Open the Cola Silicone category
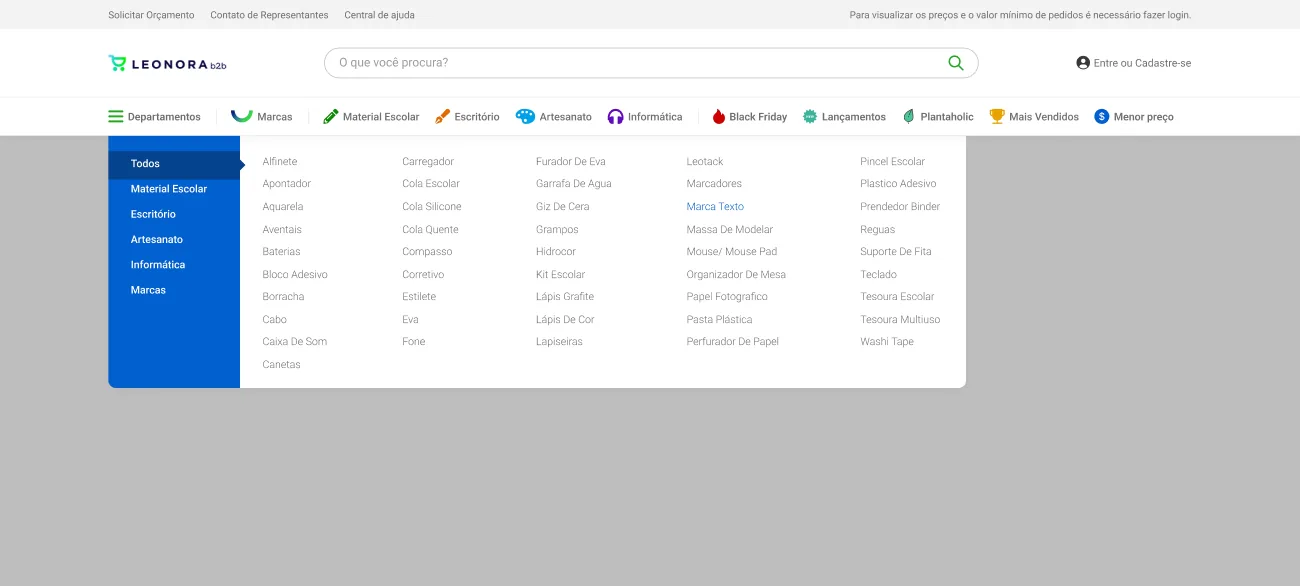1300x586 pixels. point(432,207)
